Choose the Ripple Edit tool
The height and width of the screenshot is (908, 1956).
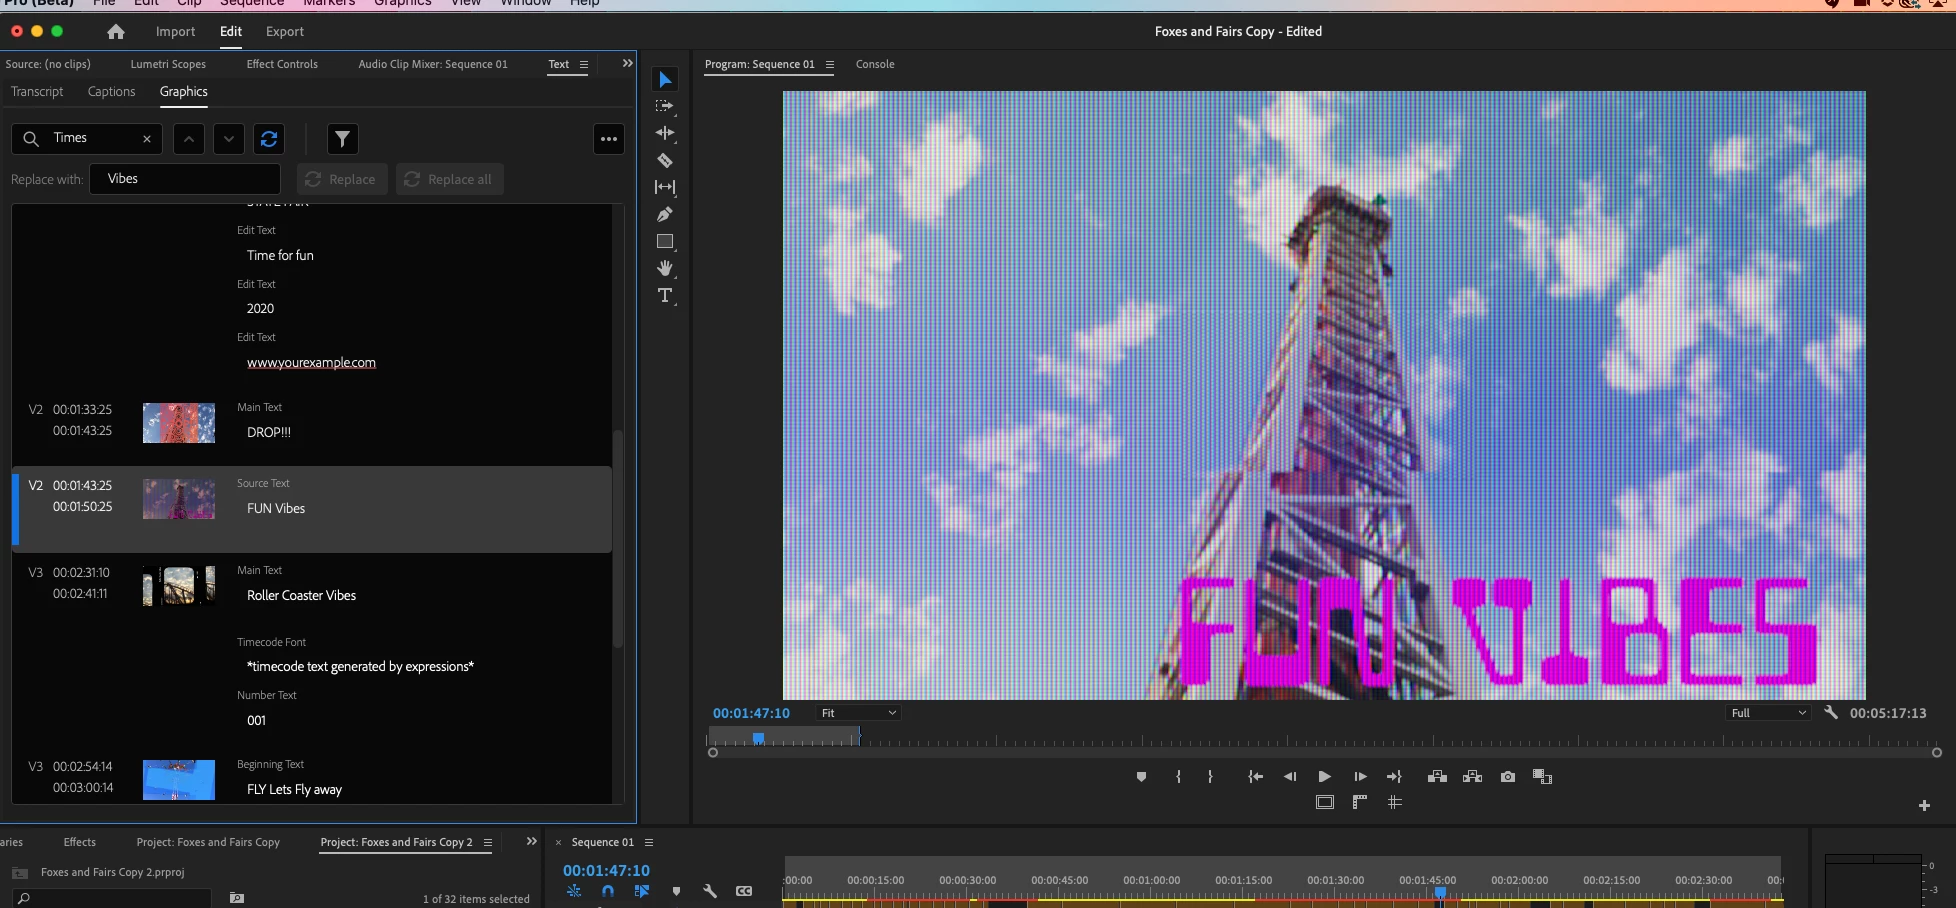(x=665, y=133)
